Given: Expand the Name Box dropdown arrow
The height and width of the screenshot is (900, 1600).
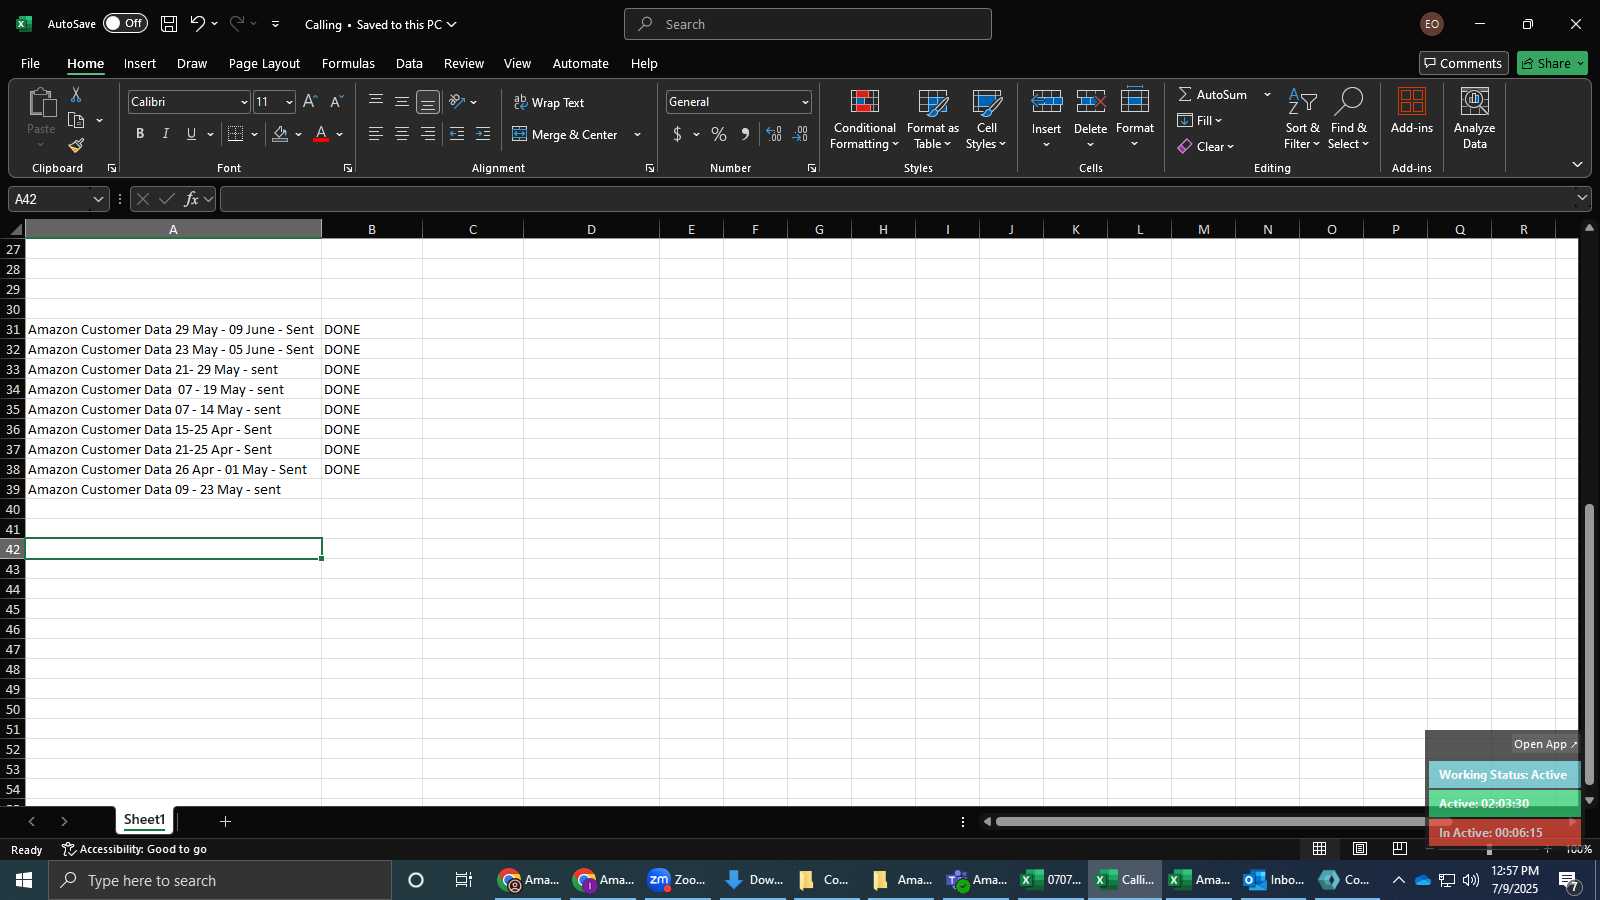Looking at the screenshot, I should click(x=98, y=199).
